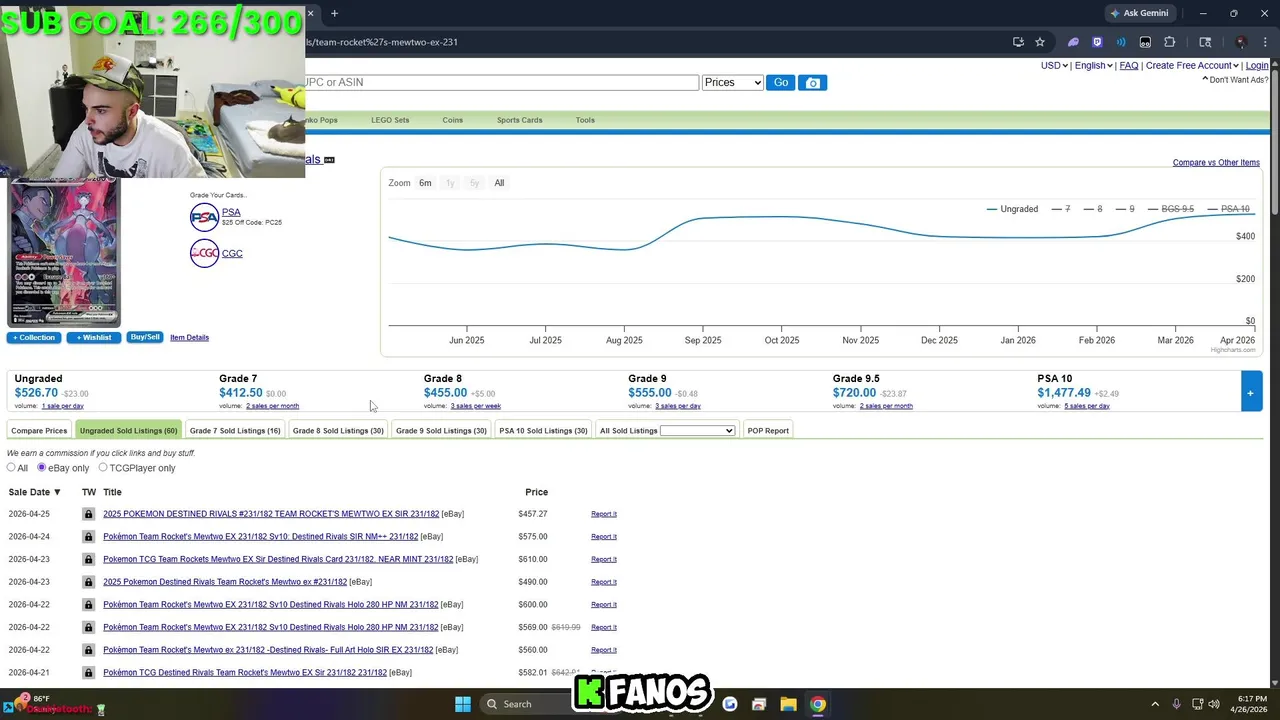Click the install app icon in address bar
1280x720 pixels.
click(x=1018, y=42)
